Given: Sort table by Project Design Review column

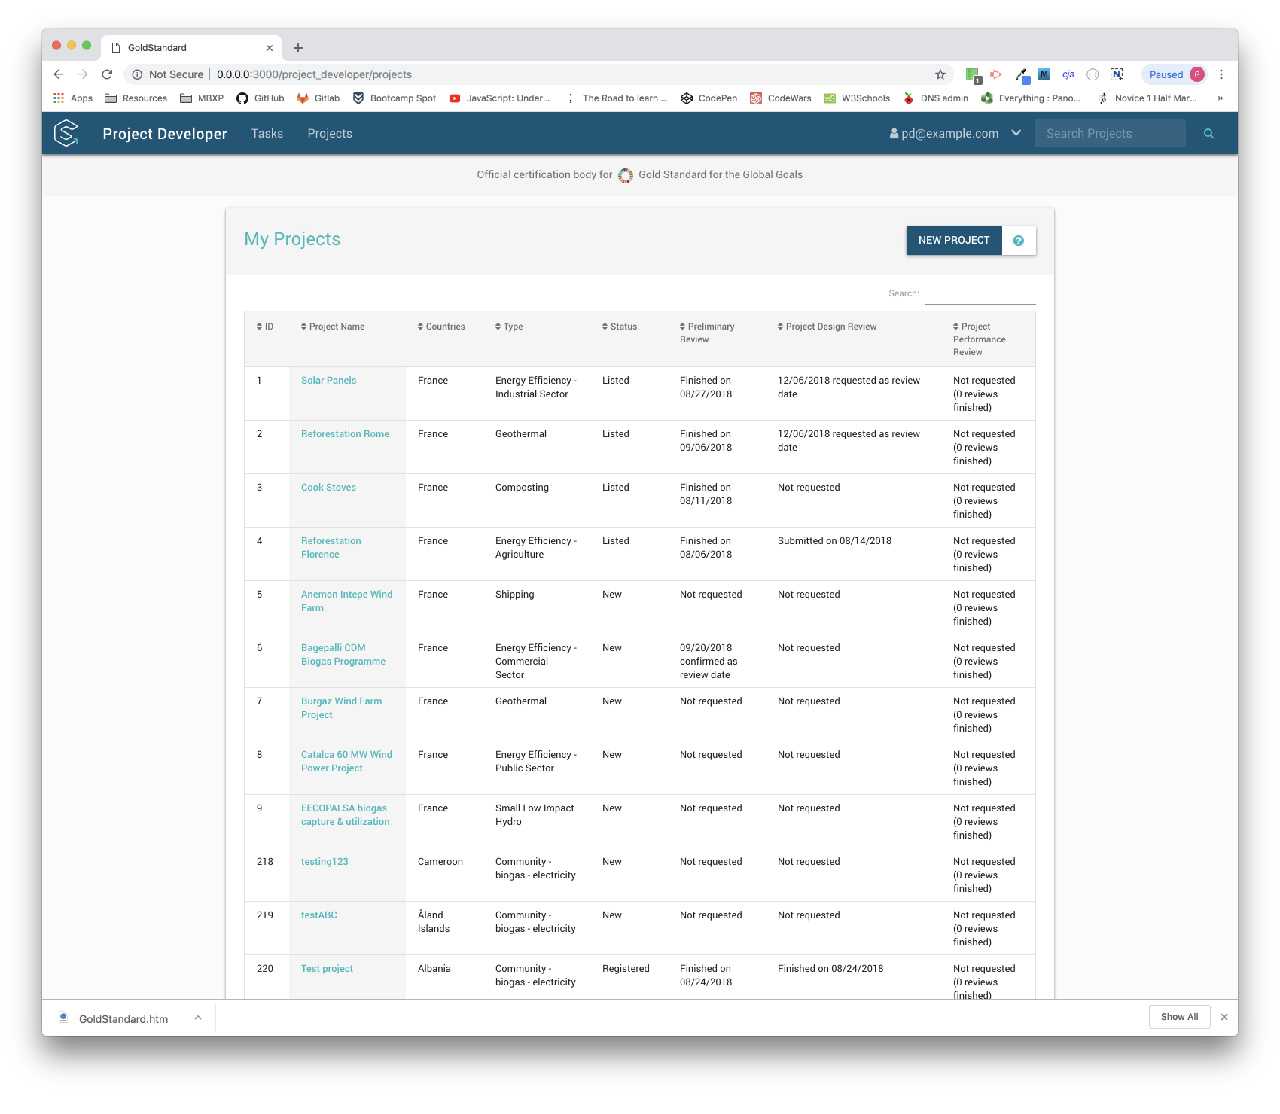Looking at the screenshot, I should 827,327.
